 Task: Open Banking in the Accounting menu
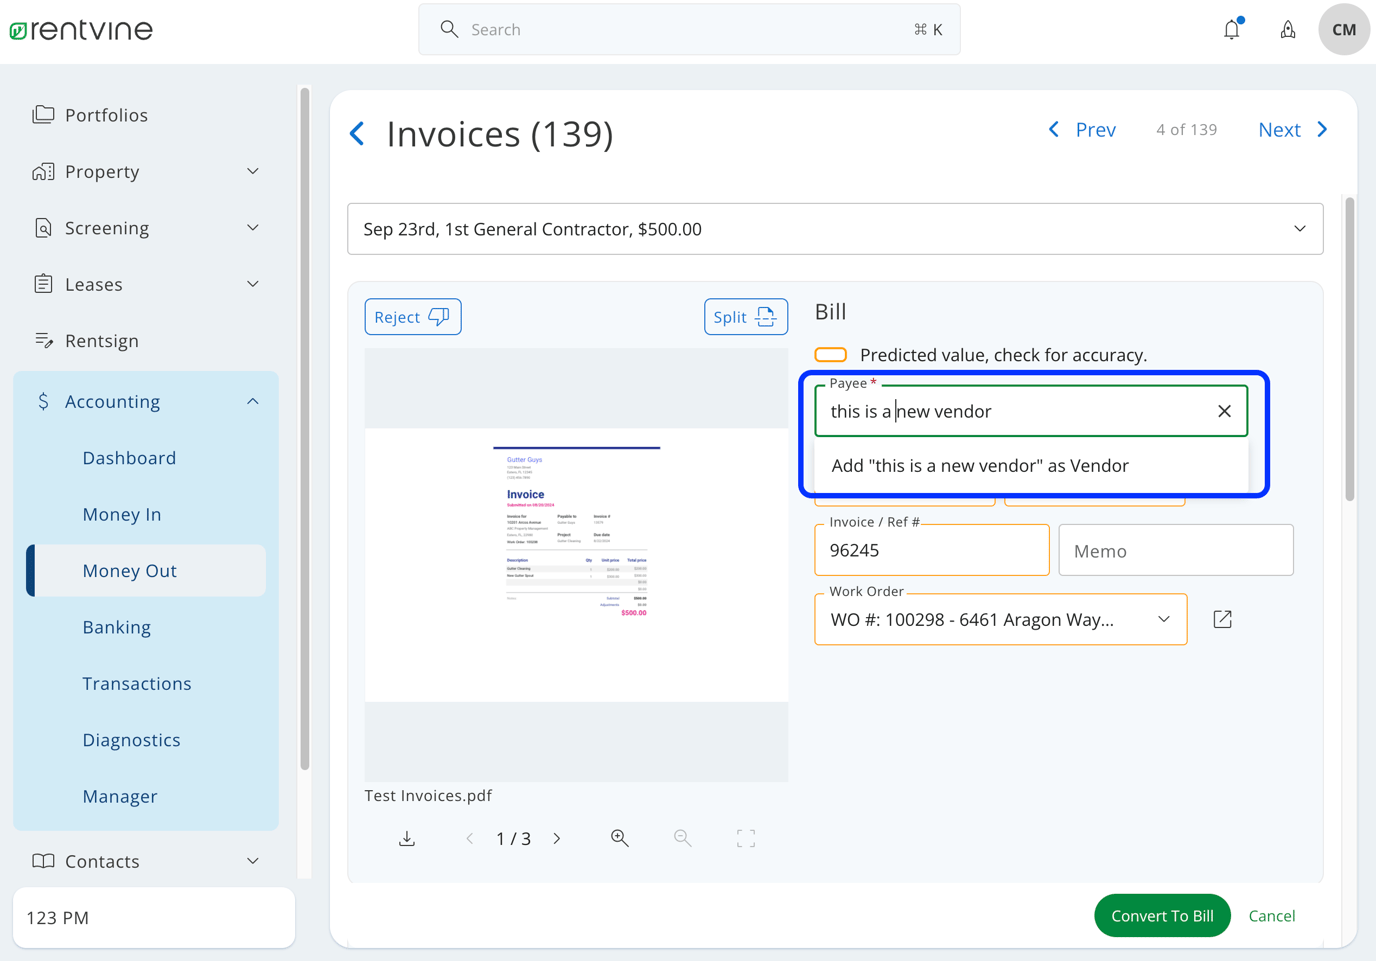tap(117, 627)
